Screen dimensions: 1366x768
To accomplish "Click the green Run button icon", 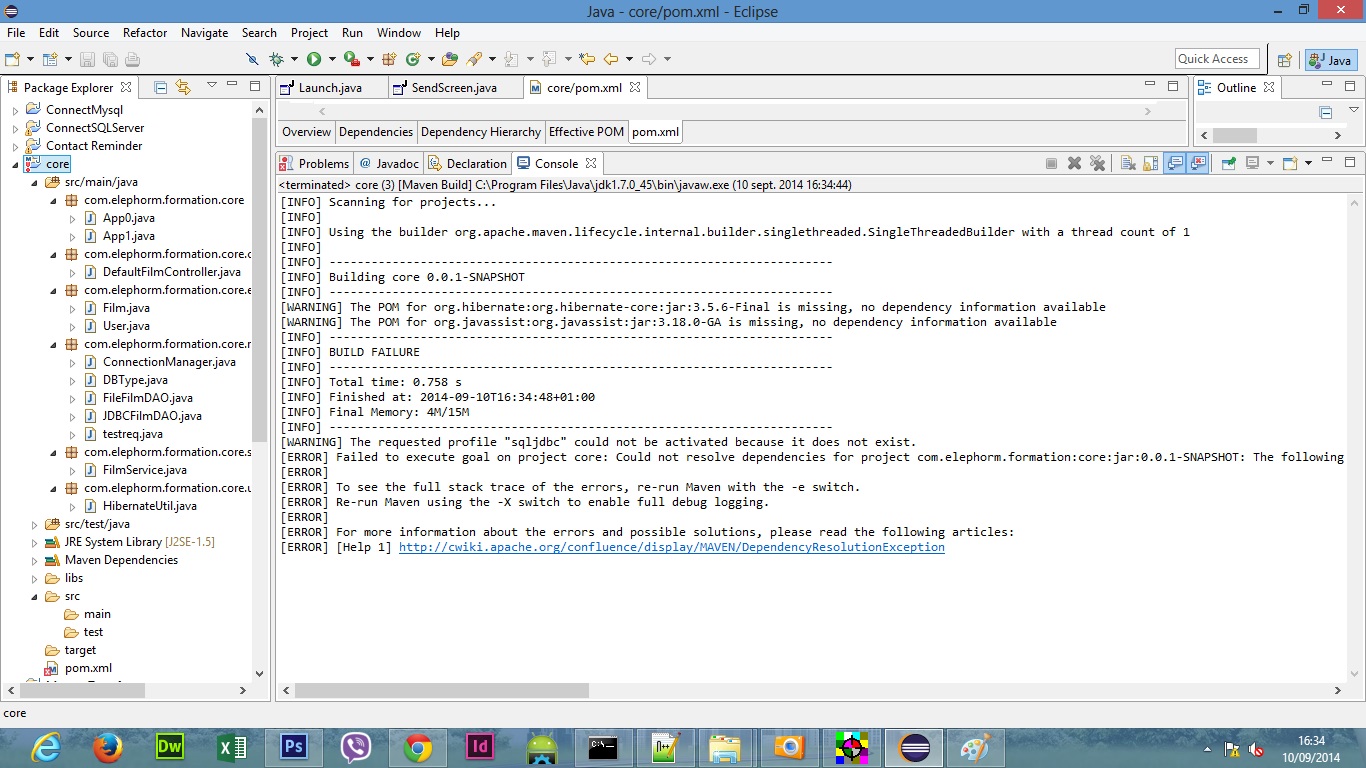I will coord(314,59).
